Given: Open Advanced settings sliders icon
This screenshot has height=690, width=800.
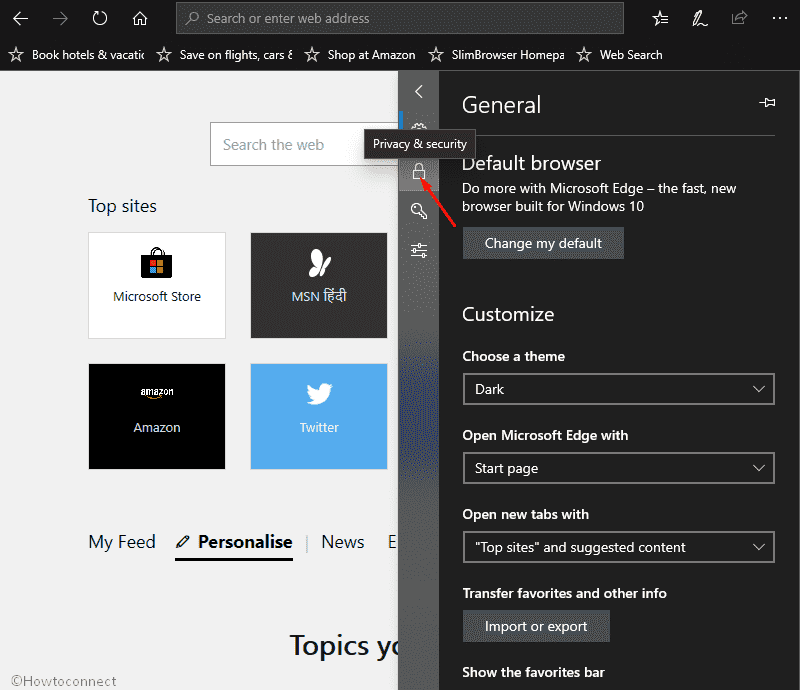Looking at the screenshot, I should tap(419, 251).
